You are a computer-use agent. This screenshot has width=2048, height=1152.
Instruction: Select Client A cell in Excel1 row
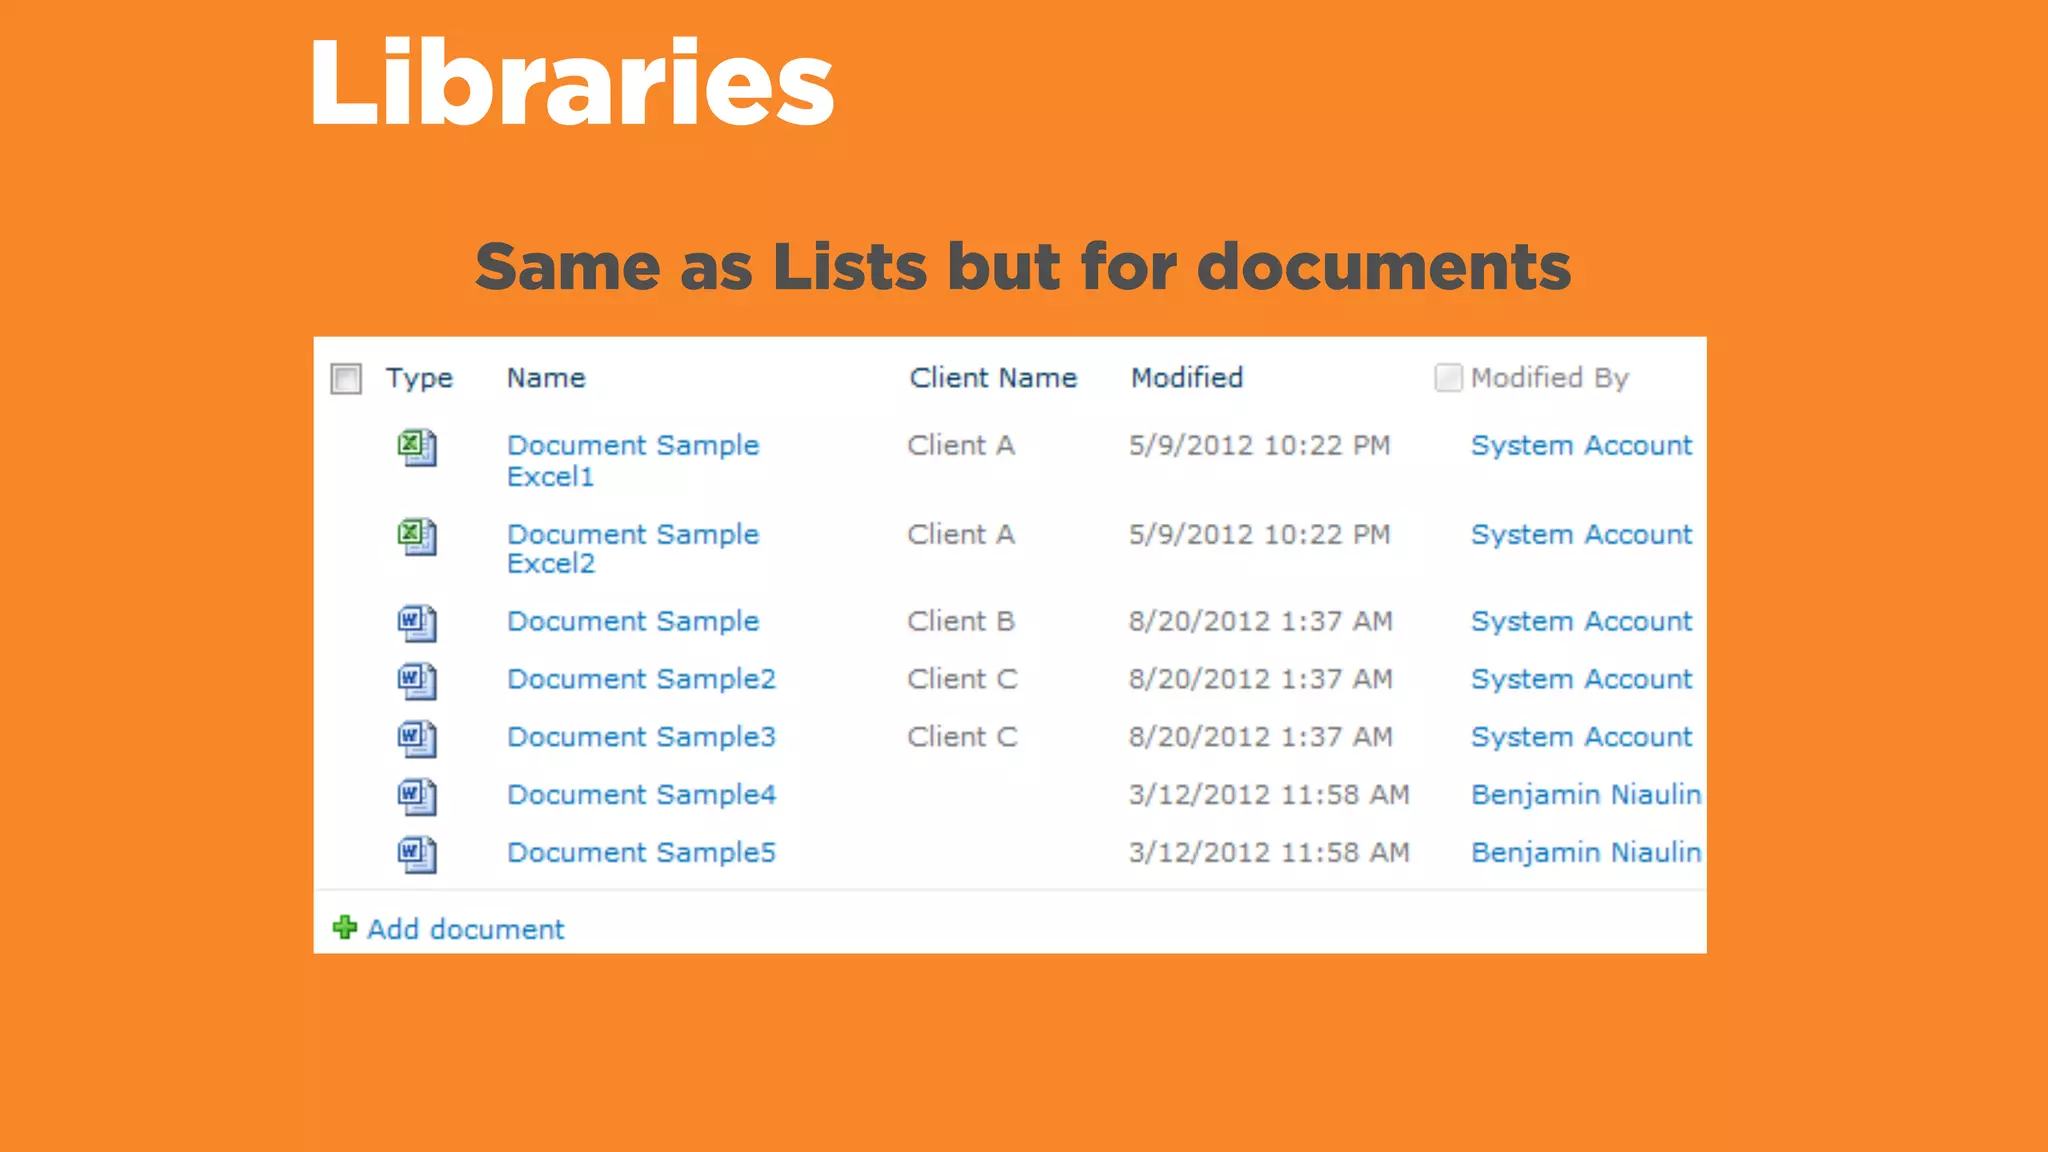[x=961, y=446]
